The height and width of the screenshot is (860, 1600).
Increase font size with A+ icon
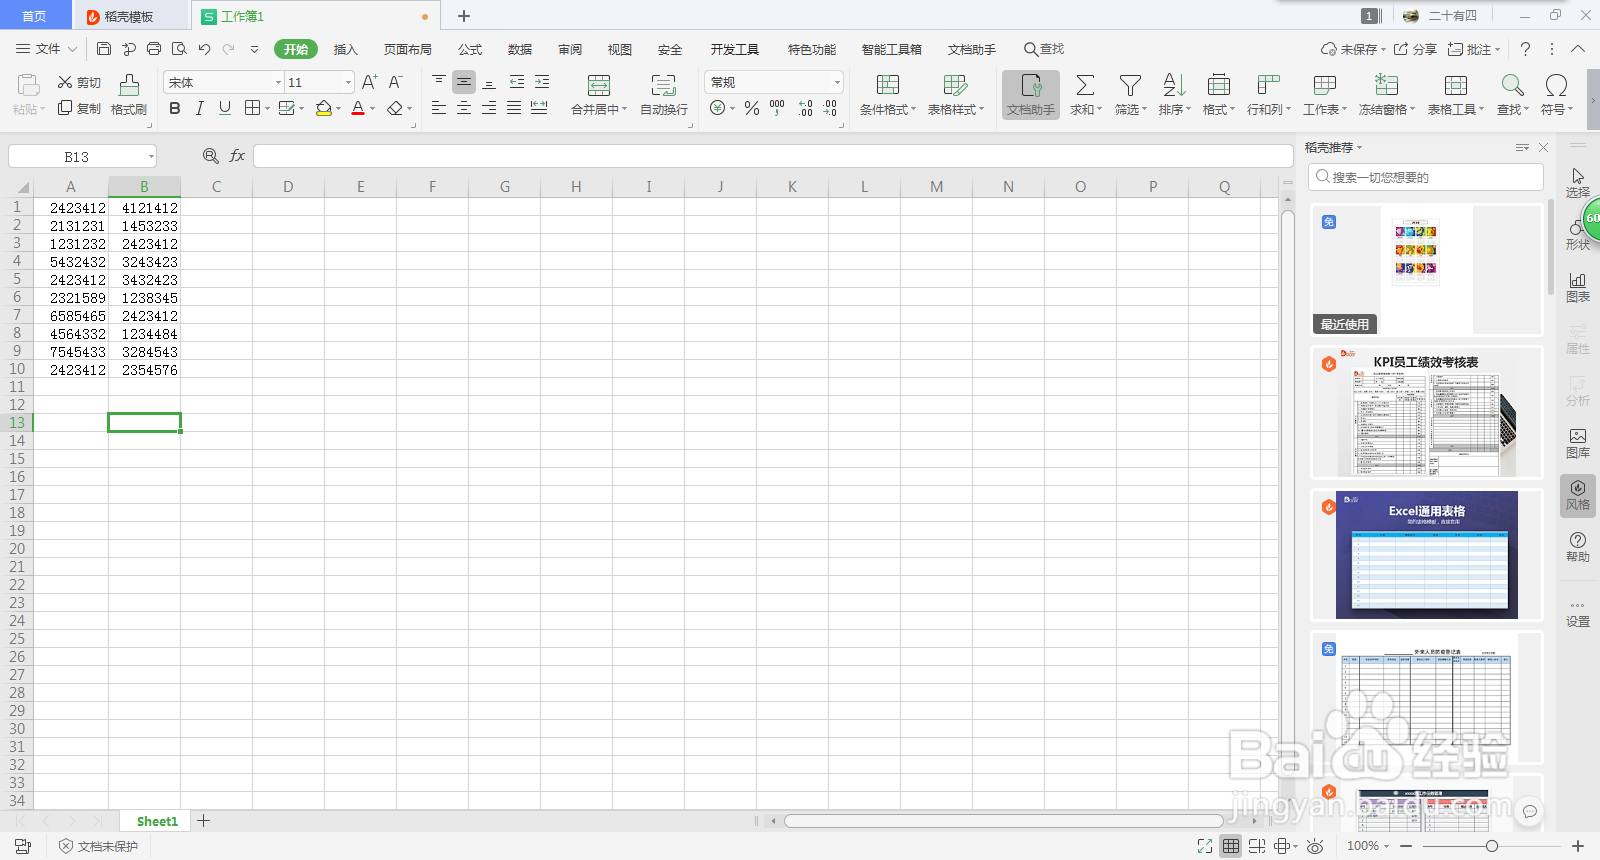click(370, 82)
